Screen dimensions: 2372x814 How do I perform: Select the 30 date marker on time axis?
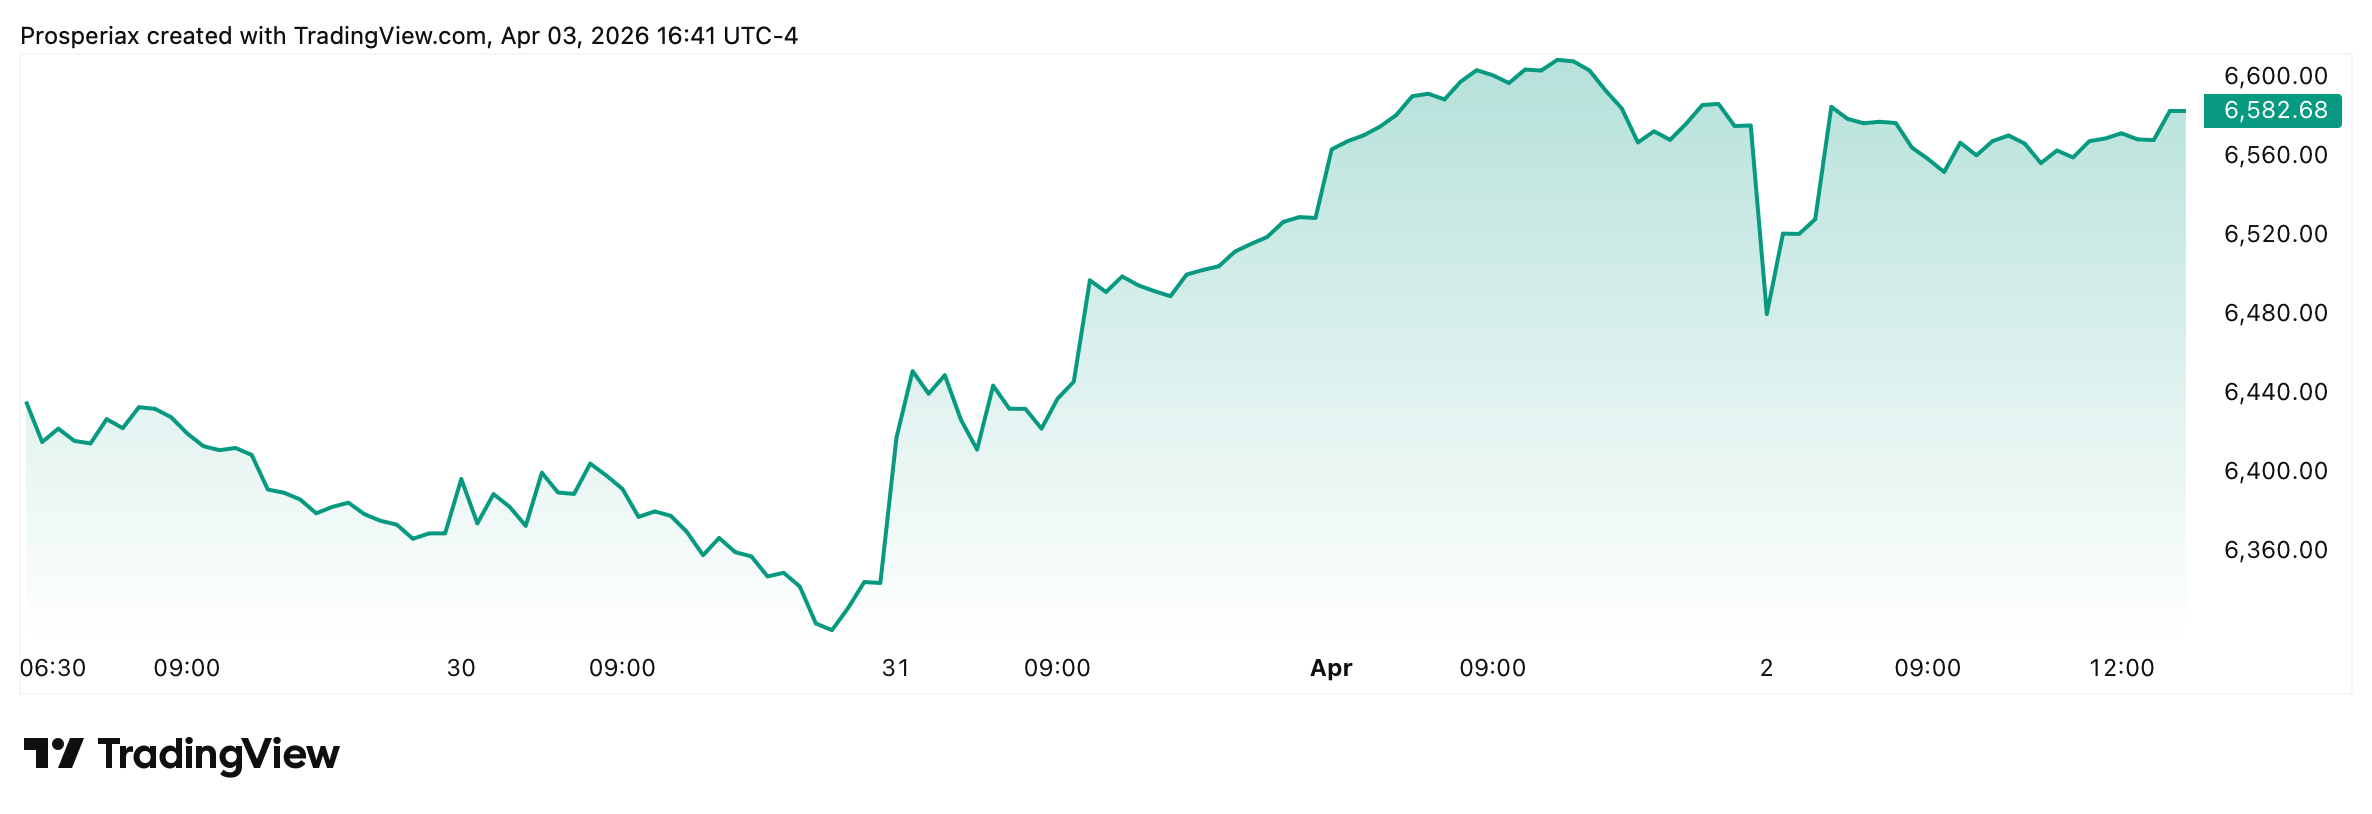pos(461,668)
